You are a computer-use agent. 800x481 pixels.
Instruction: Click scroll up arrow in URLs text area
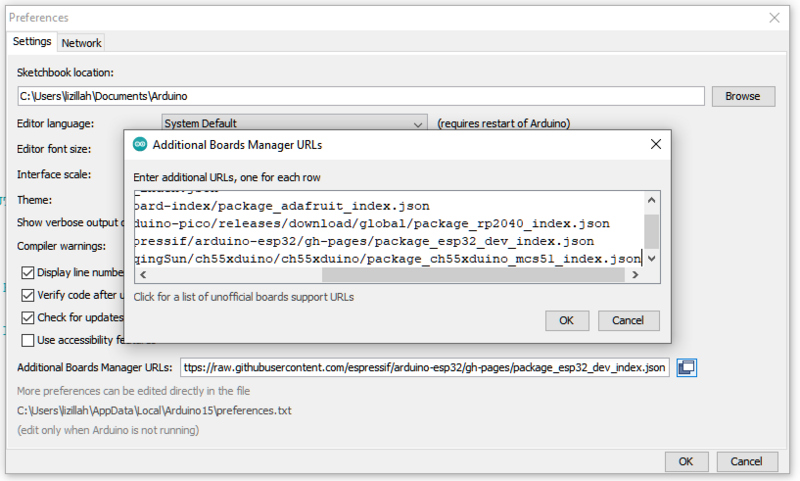tap(652, 200)
